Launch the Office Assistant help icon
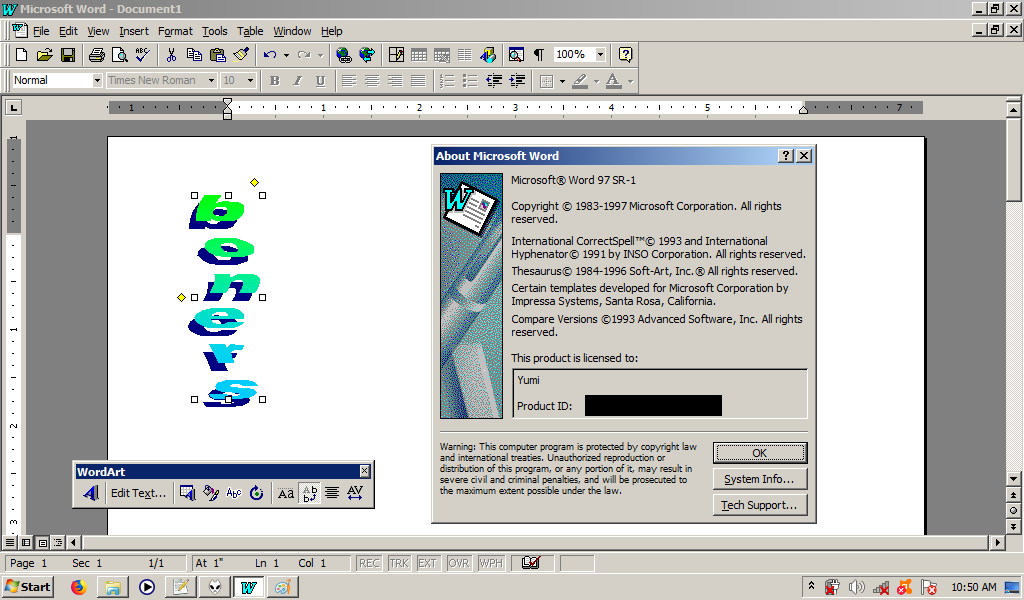This screenshot has height=600, width=1024. click(625, 55)
